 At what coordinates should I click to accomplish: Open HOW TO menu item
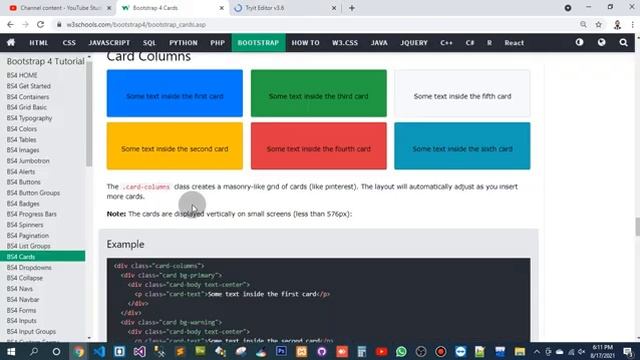305,42
